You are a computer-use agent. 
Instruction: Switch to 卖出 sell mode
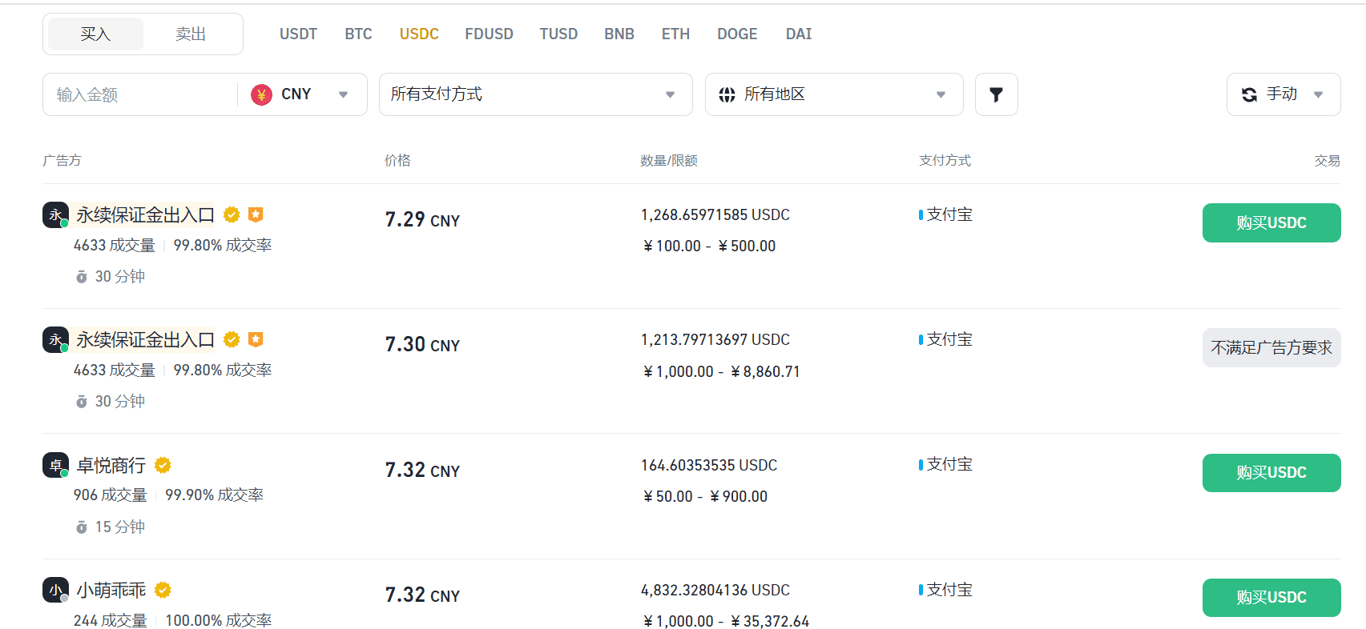[x=191, y=34]
